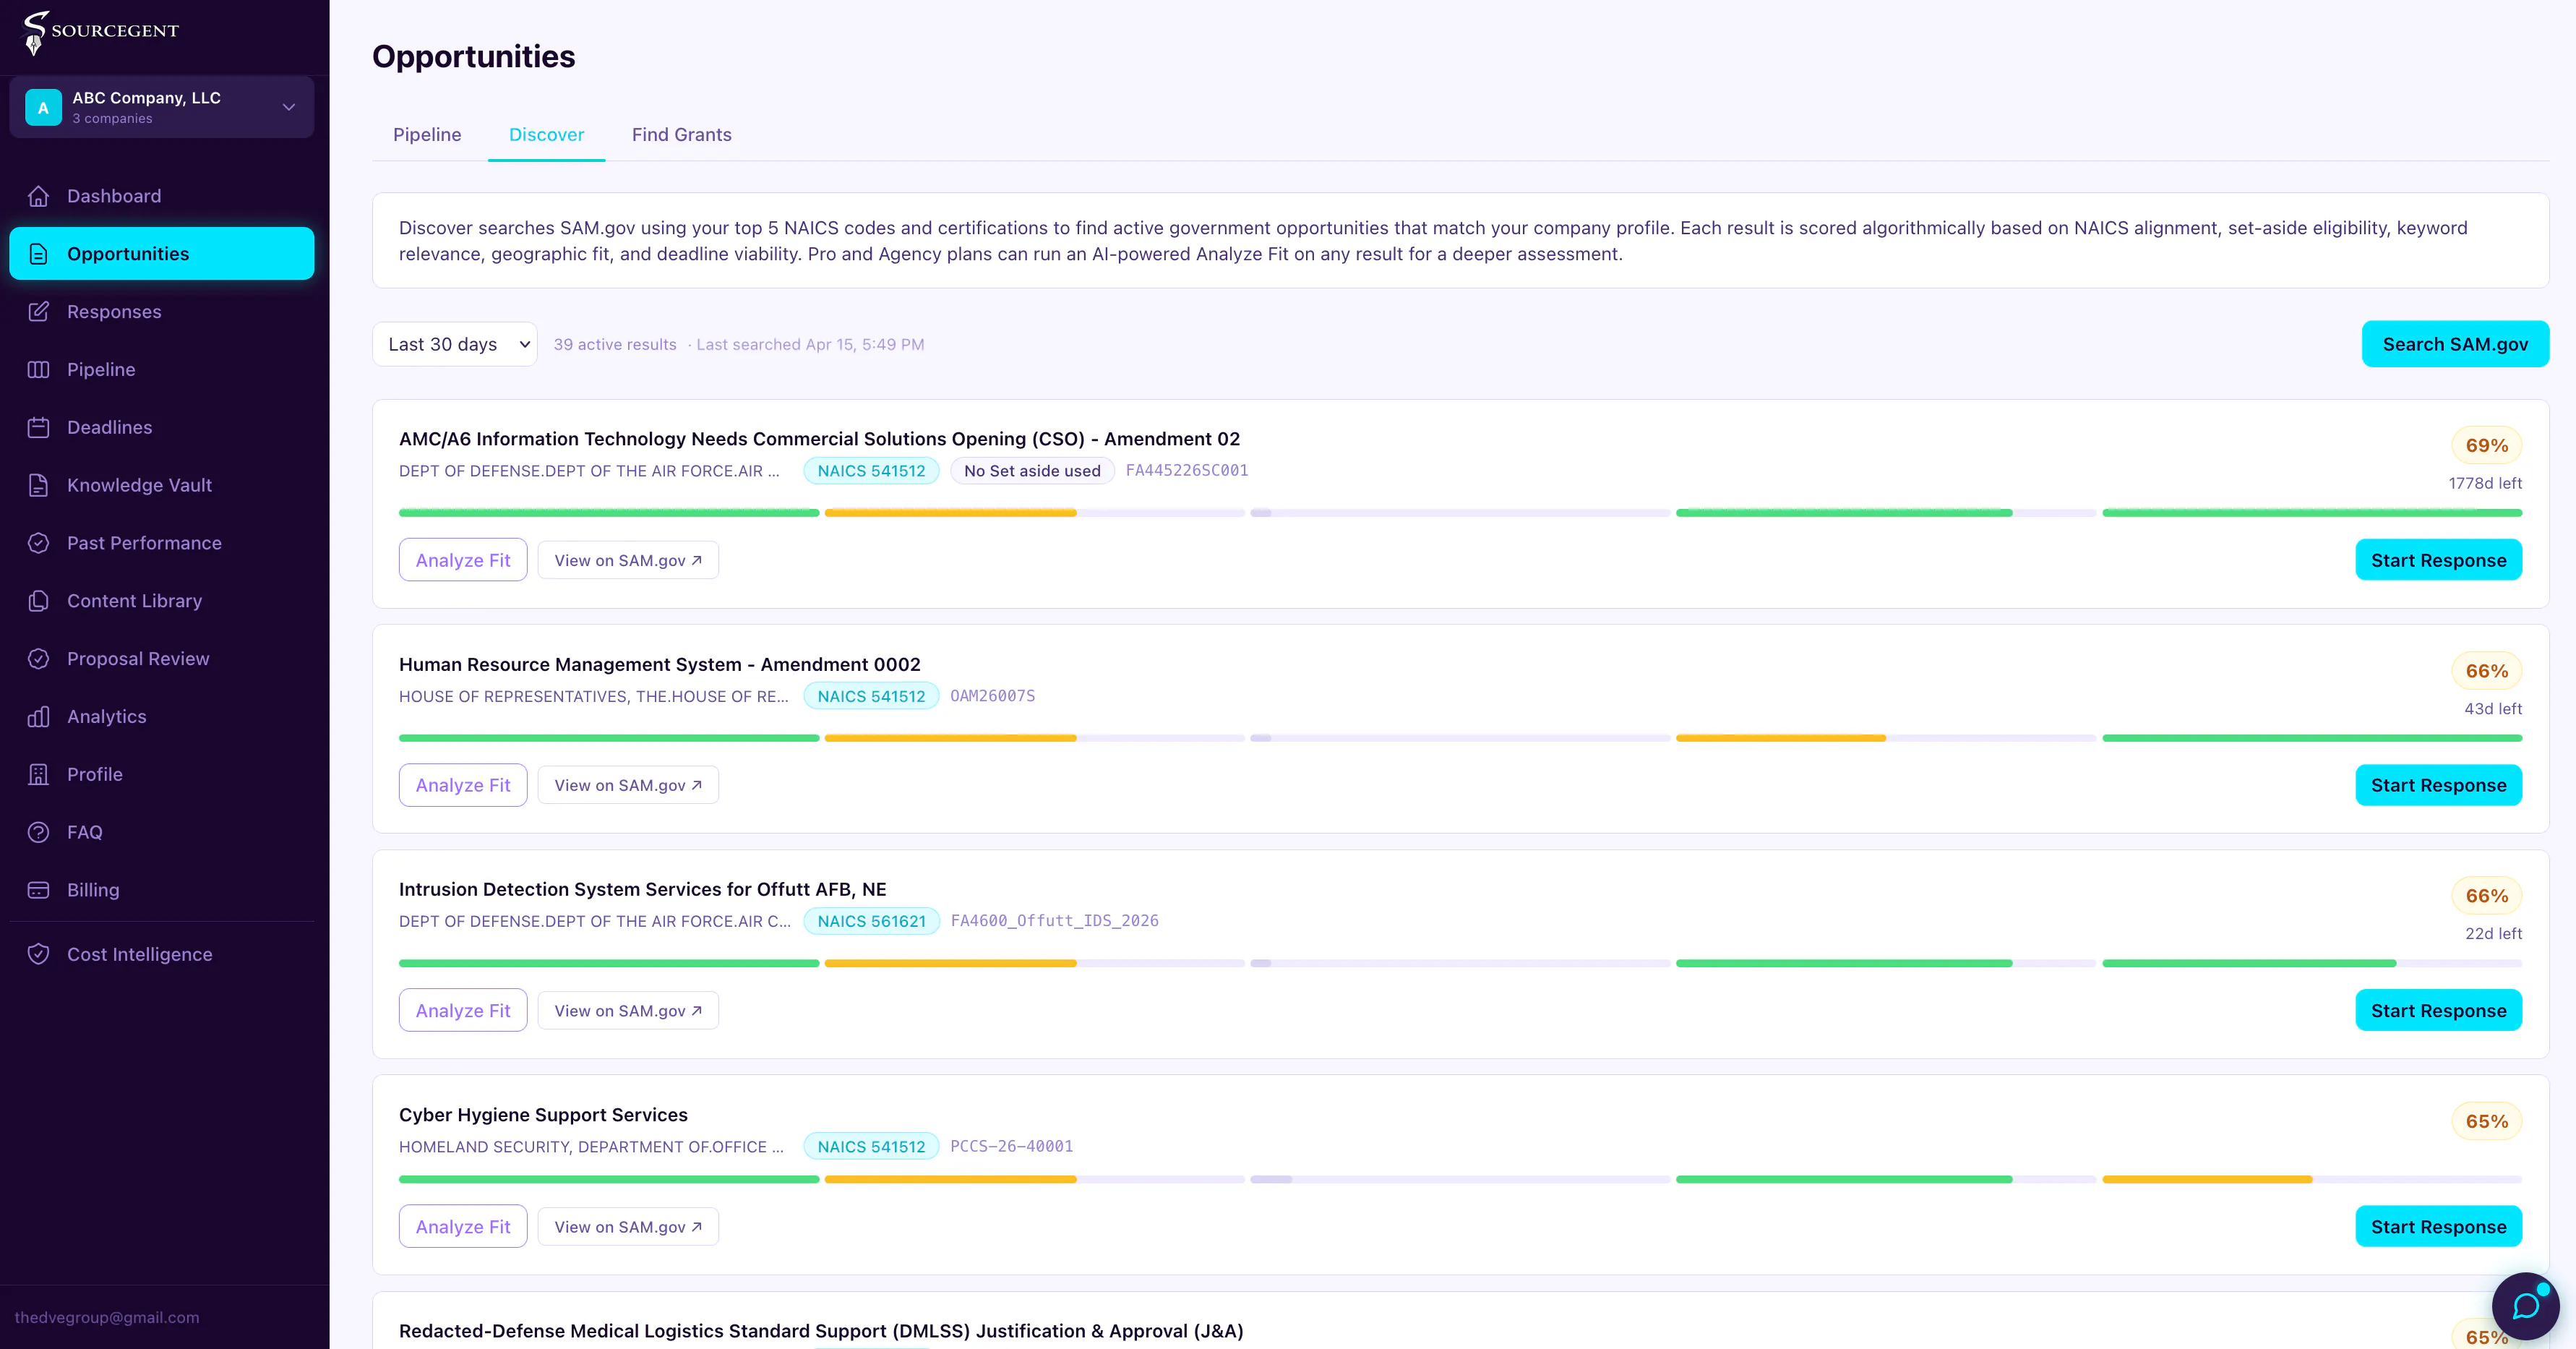Click the Profile building icon

[x=38, y=774]
